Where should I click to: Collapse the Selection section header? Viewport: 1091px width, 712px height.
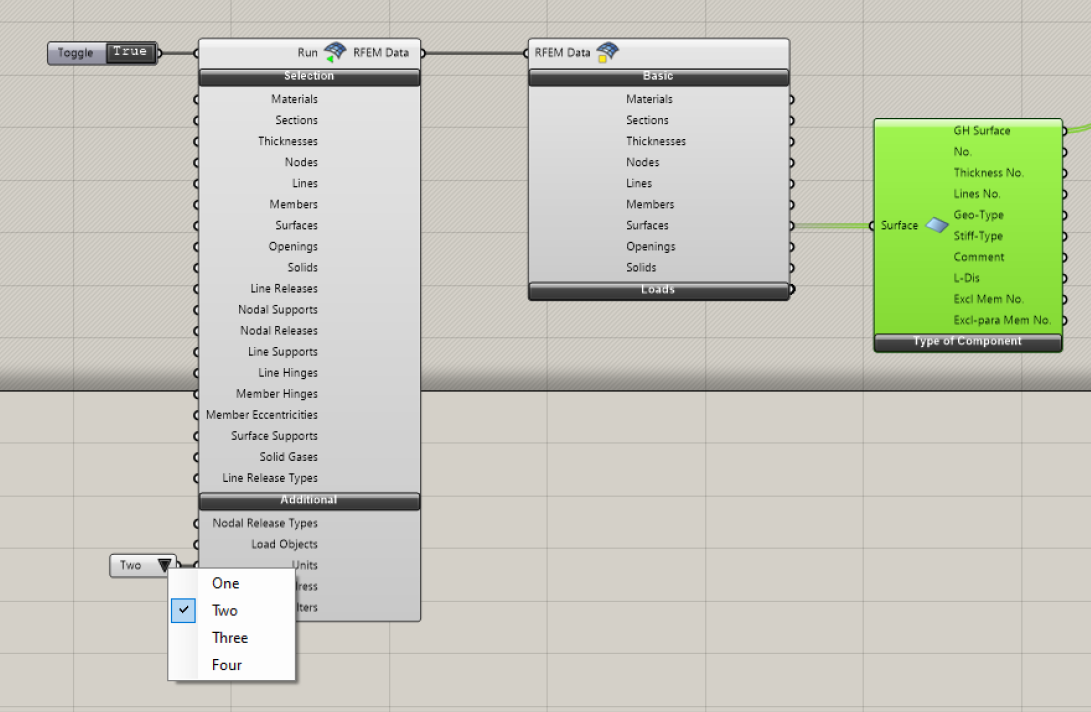coord(309,77)
